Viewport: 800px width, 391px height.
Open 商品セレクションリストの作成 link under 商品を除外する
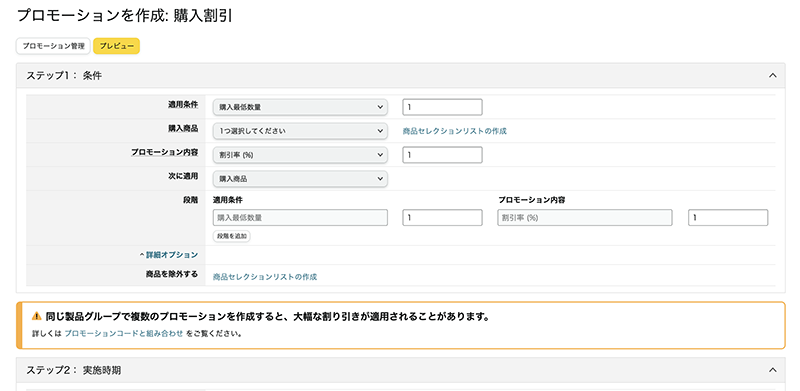pos(265,277)
